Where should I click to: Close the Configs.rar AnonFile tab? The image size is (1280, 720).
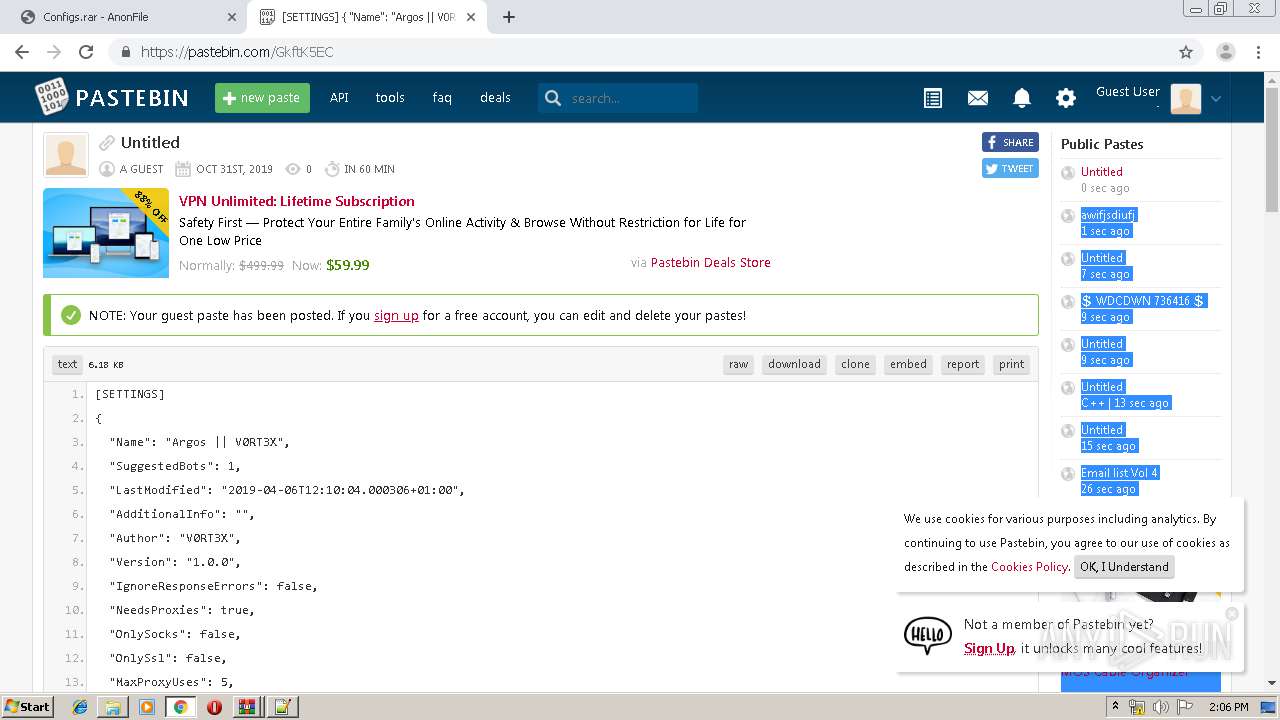point(232,17)
